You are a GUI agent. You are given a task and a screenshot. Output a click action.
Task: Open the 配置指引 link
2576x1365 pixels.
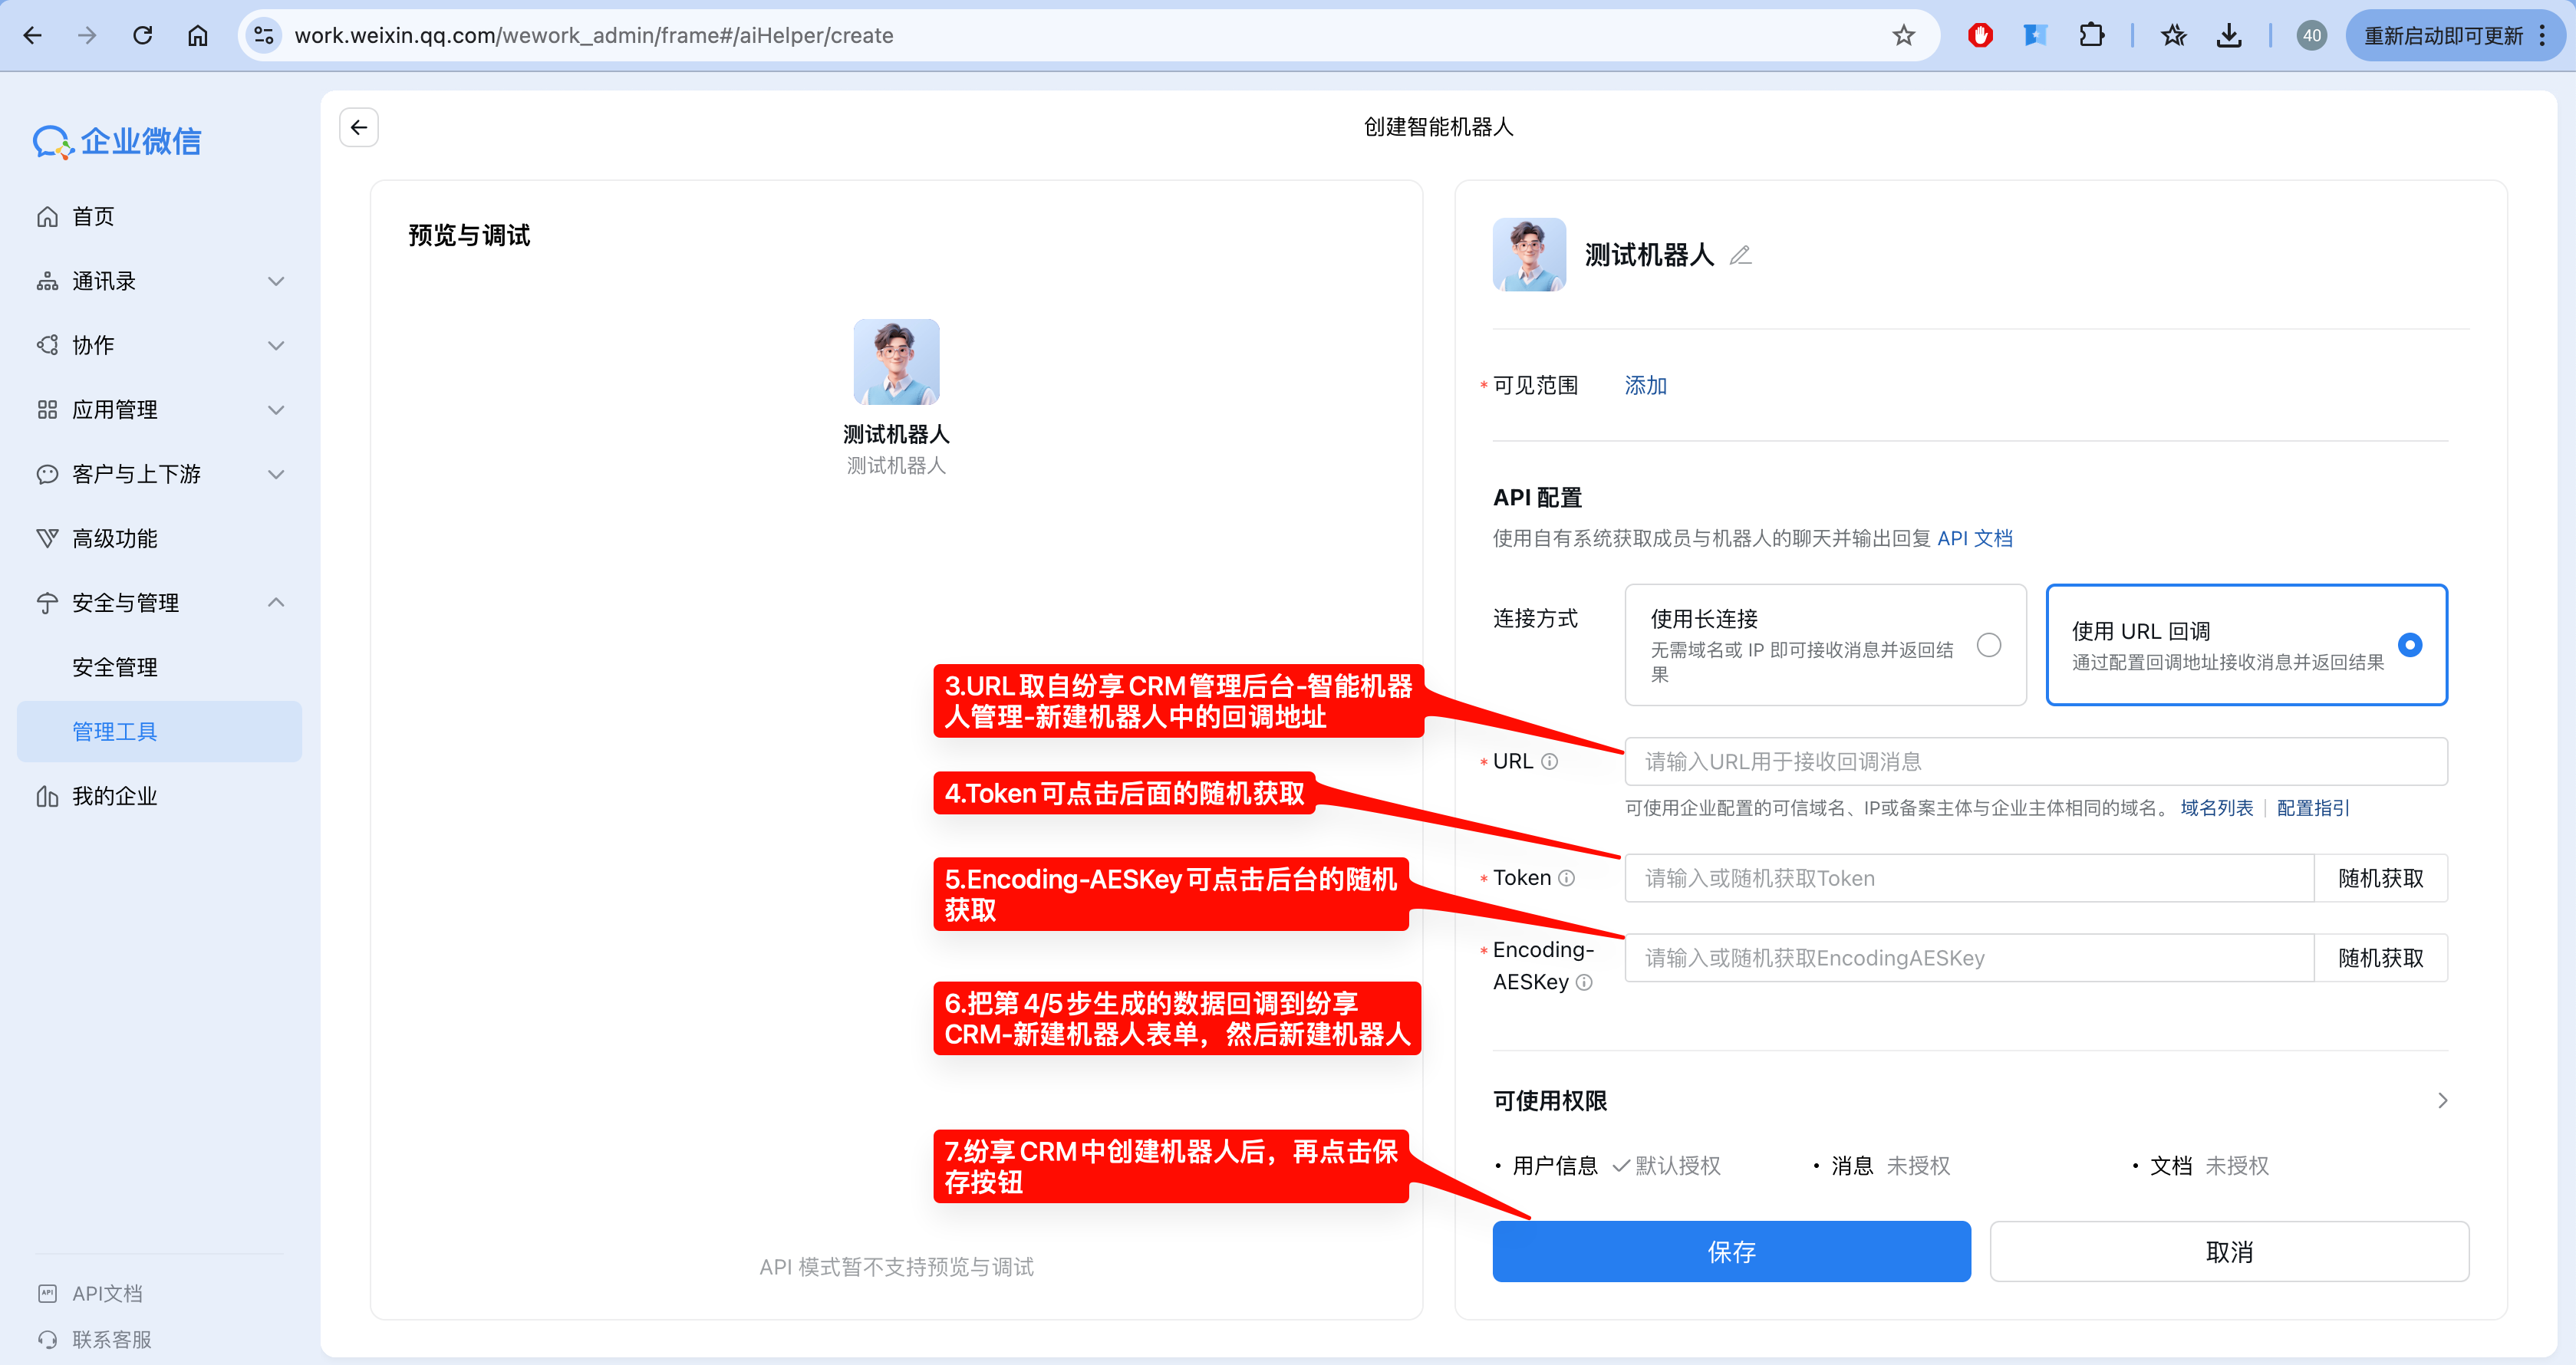2312,808
